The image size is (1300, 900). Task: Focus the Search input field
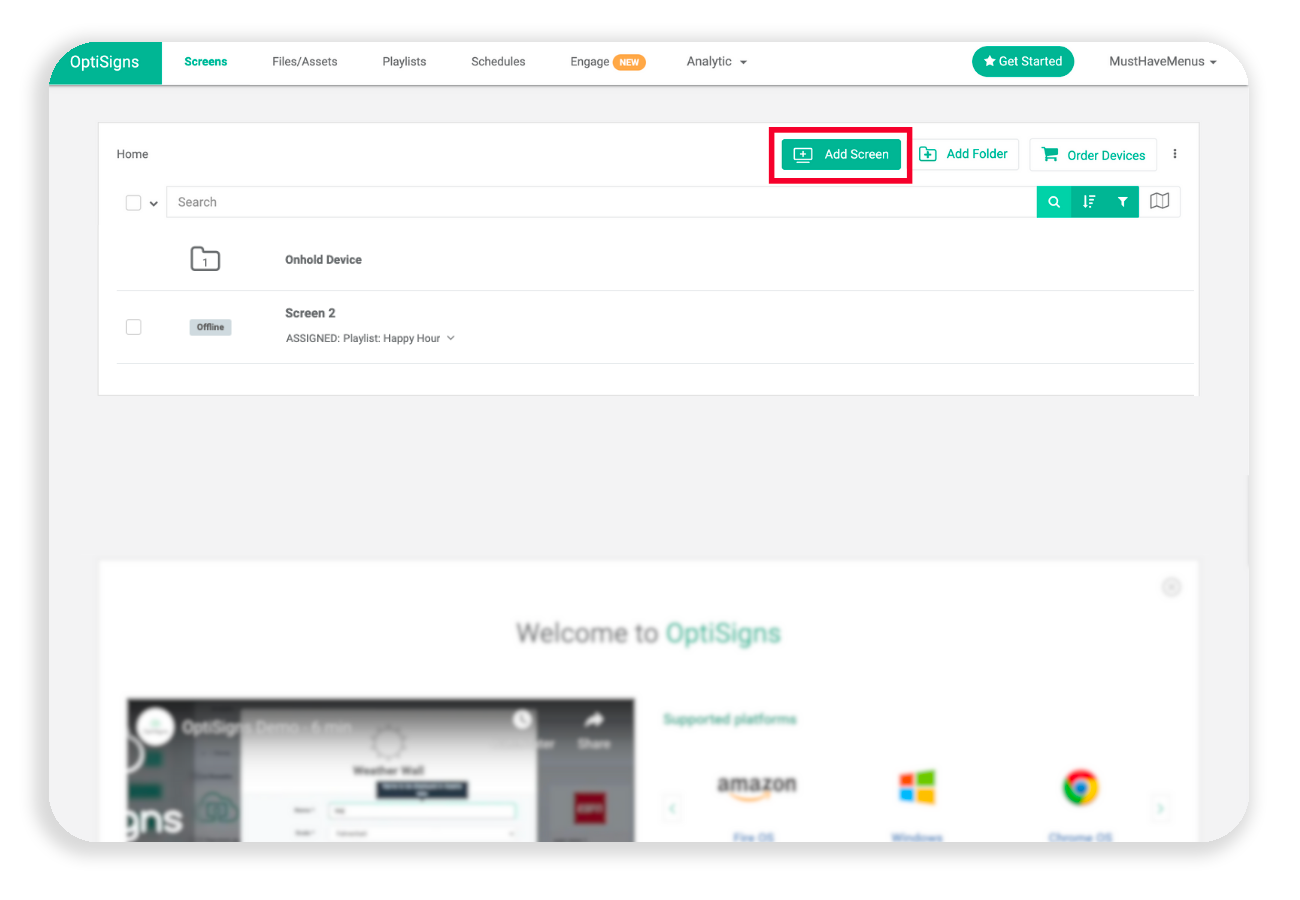pyautogui.click(x=601, y=202)
